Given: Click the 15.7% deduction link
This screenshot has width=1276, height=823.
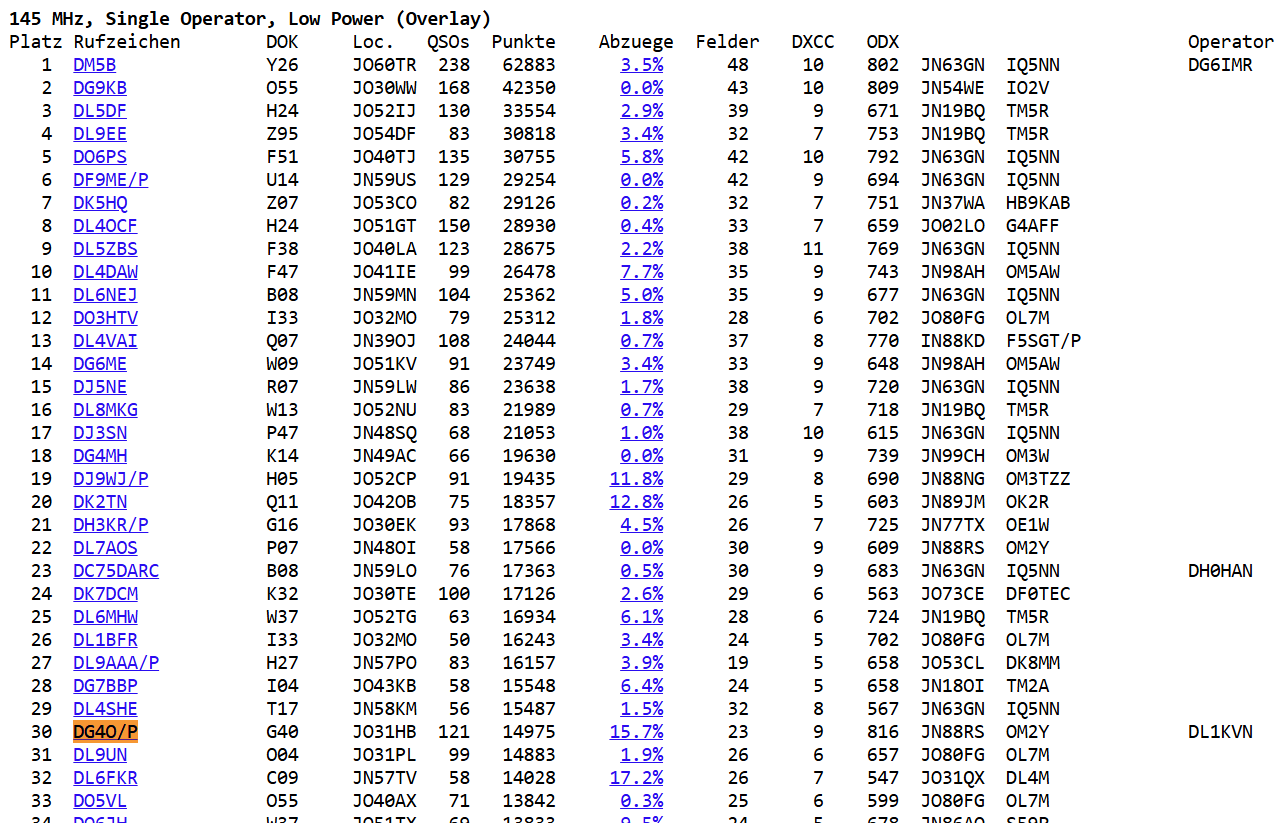Looking at the screenshot, I should pyautogui.click(x=636, y=732).
